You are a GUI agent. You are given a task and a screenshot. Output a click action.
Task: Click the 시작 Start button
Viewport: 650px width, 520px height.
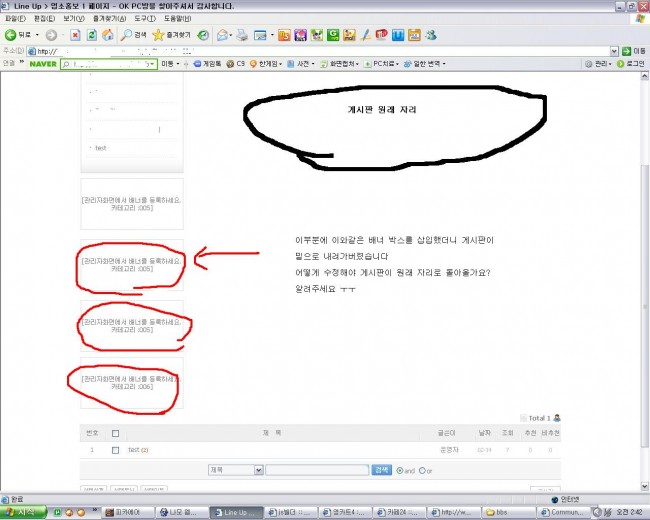[x=23, y=513]
